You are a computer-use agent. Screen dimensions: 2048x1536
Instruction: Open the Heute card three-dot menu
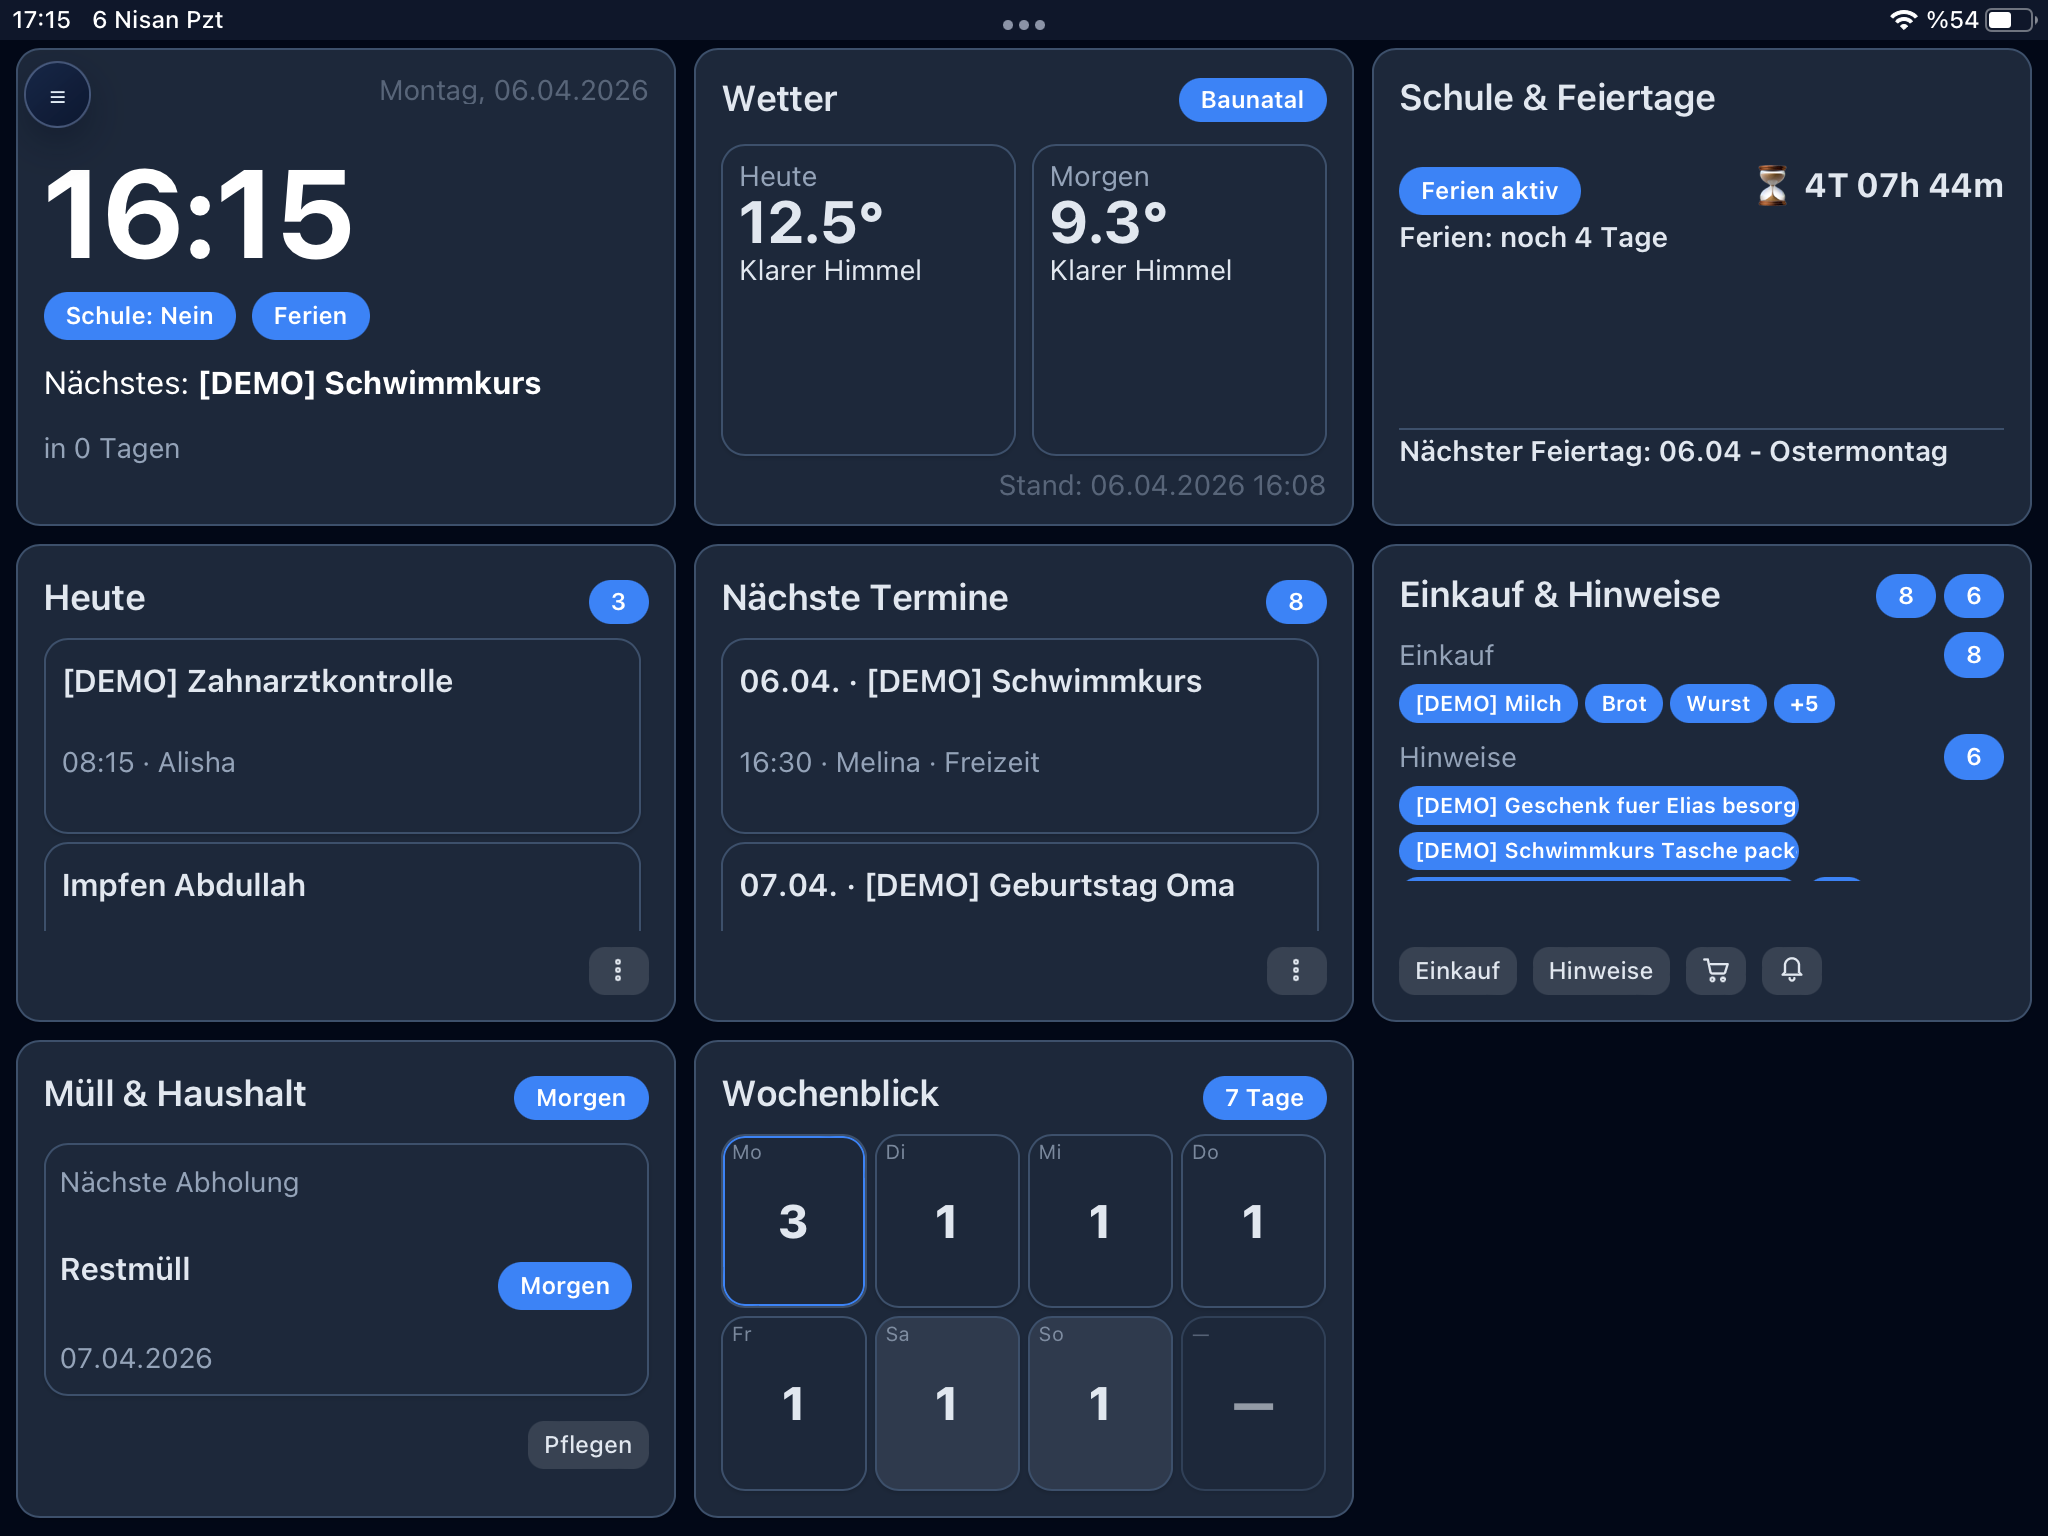[618, 970]
